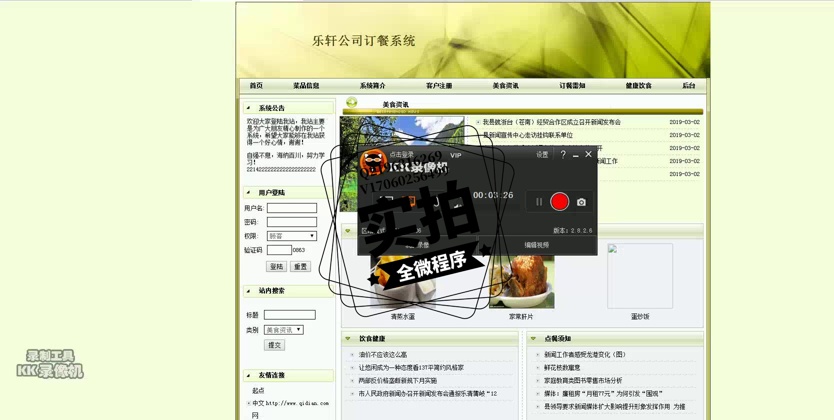The height and width of the screenshot is (420, 834).
Task: Open news 县新闻宣传中心走访挂钩联系单位
Action: click(528, 135)
